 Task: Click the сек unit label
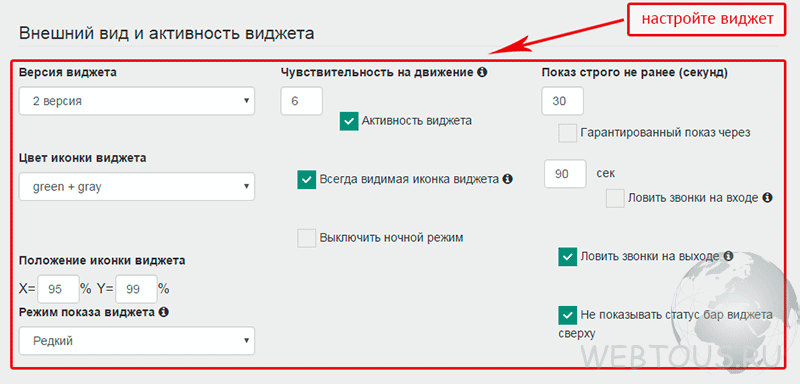click(x=606, y=173)
